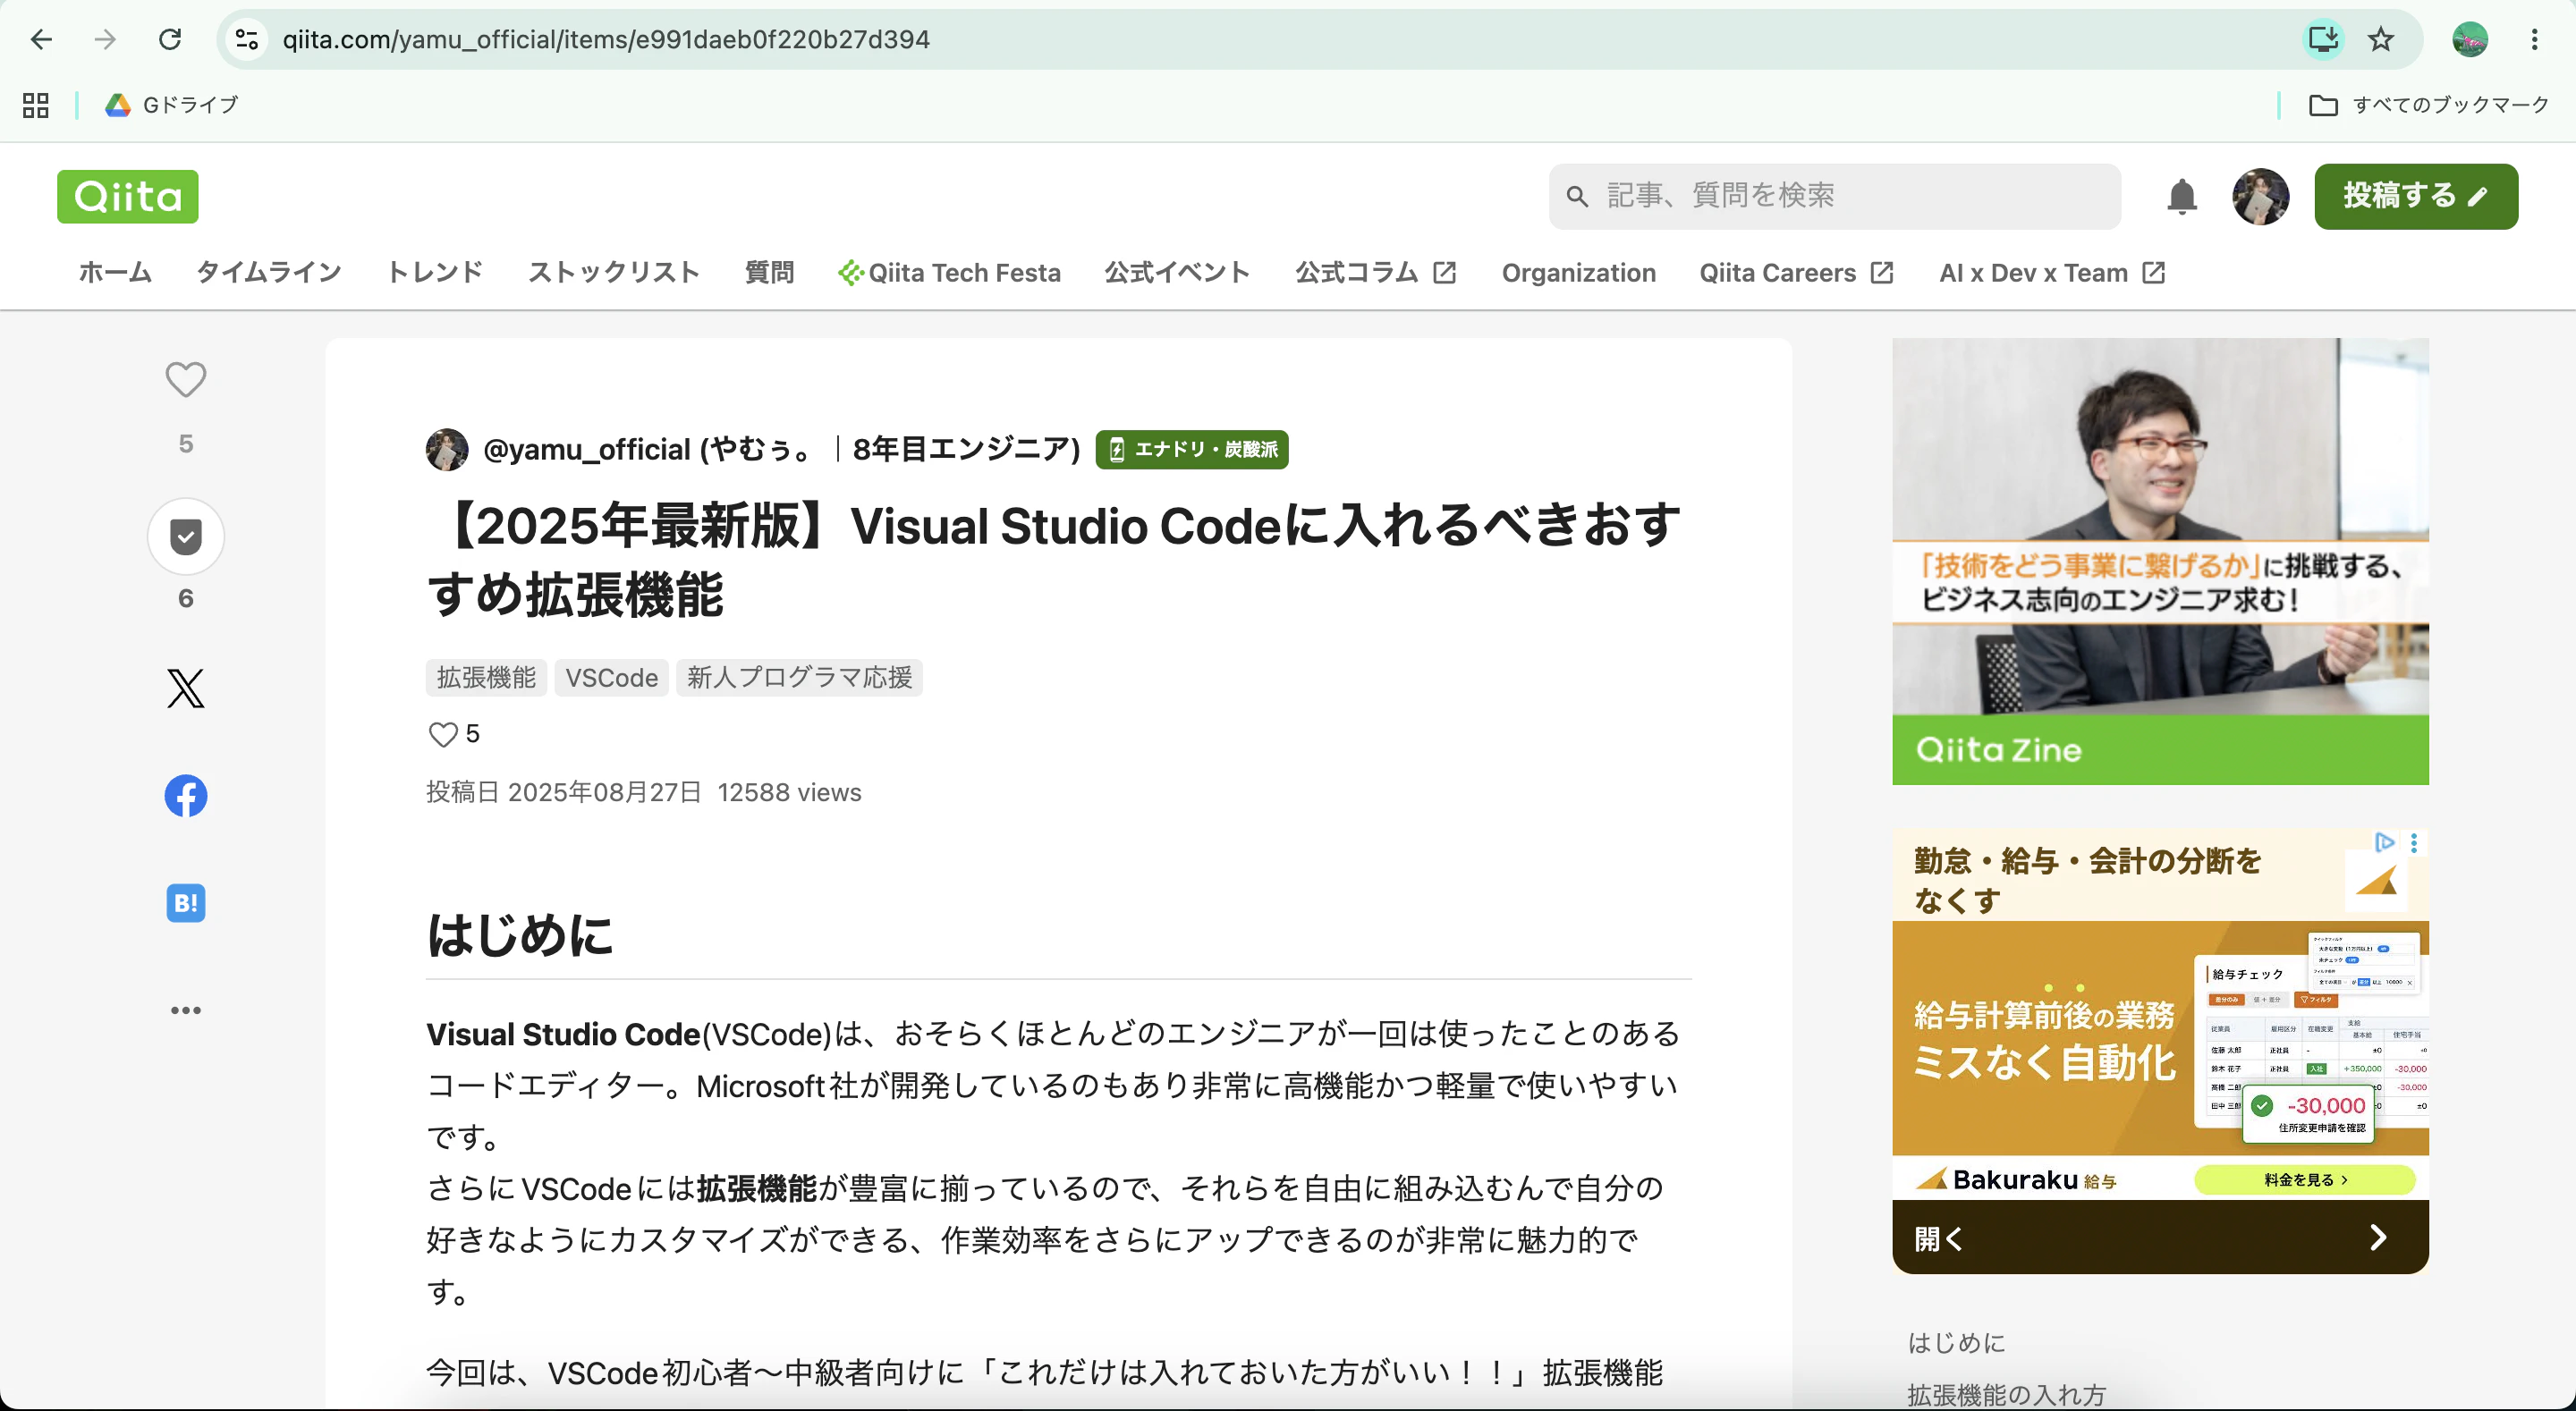Open the AdChoices triangle icon on the ad
Image resolution: width=2576 pixels, height=1411 pixels.
point(2385,843)
